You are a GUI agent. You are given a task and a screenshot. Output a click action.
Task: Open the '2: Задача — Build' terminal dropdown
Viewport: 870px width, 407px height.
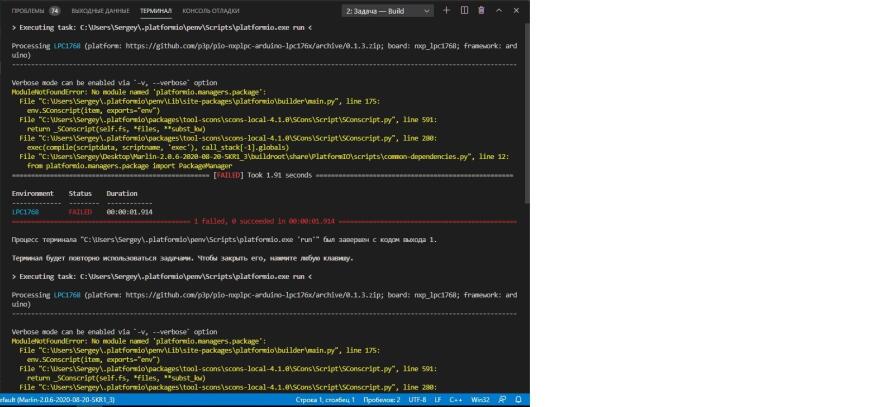pyautogui.click(x=387, y=11)
